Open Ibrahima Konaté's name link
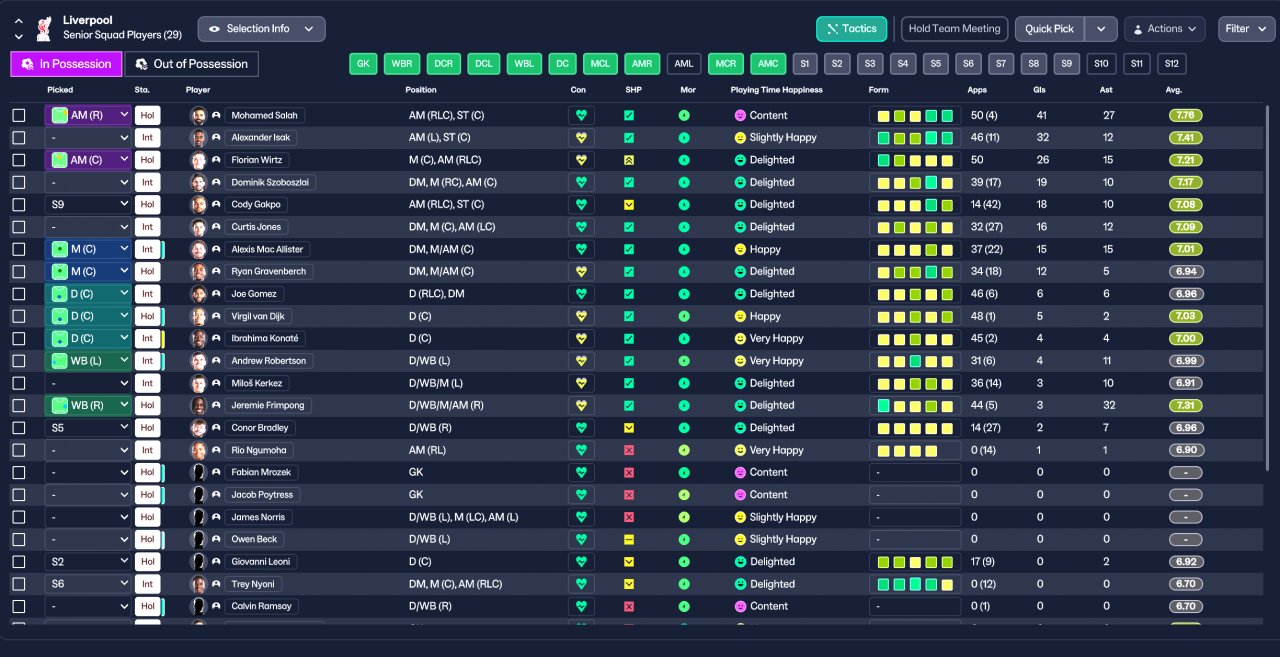Viewport: 1280px width, 657px height. click(x=265, y=338)
